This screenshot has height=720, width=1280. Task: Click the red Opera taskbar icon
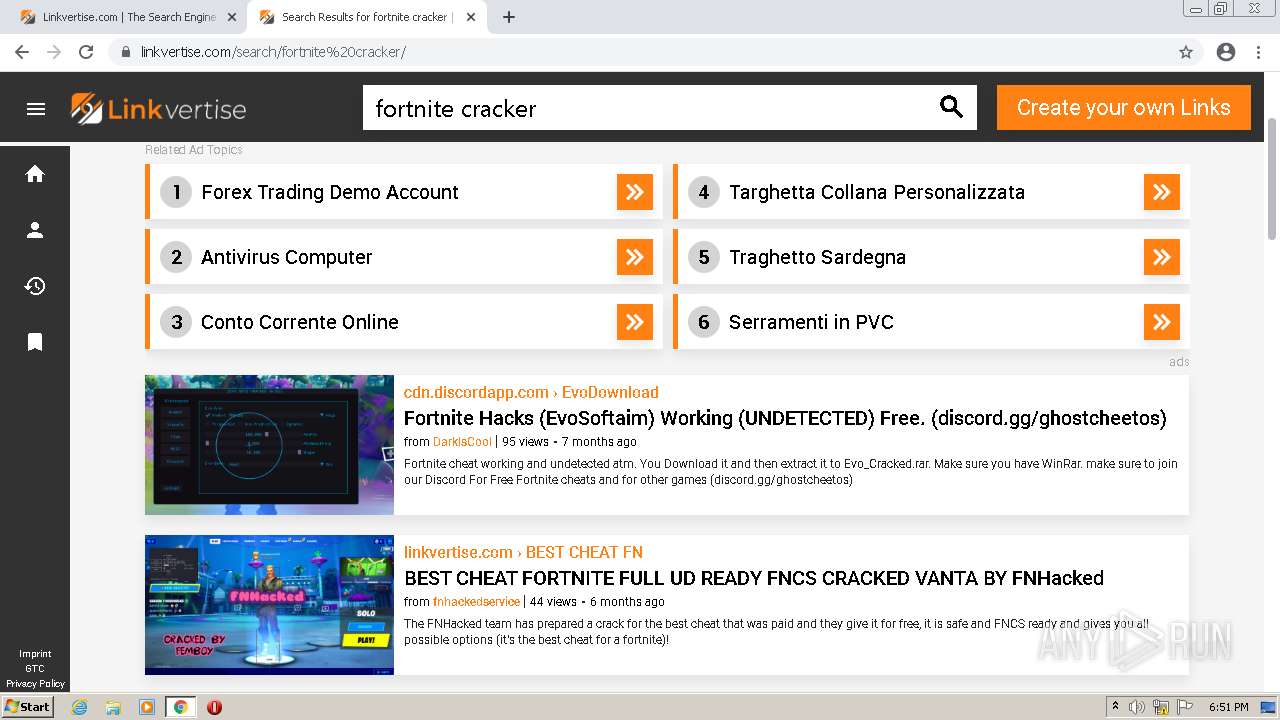point(214,707)
